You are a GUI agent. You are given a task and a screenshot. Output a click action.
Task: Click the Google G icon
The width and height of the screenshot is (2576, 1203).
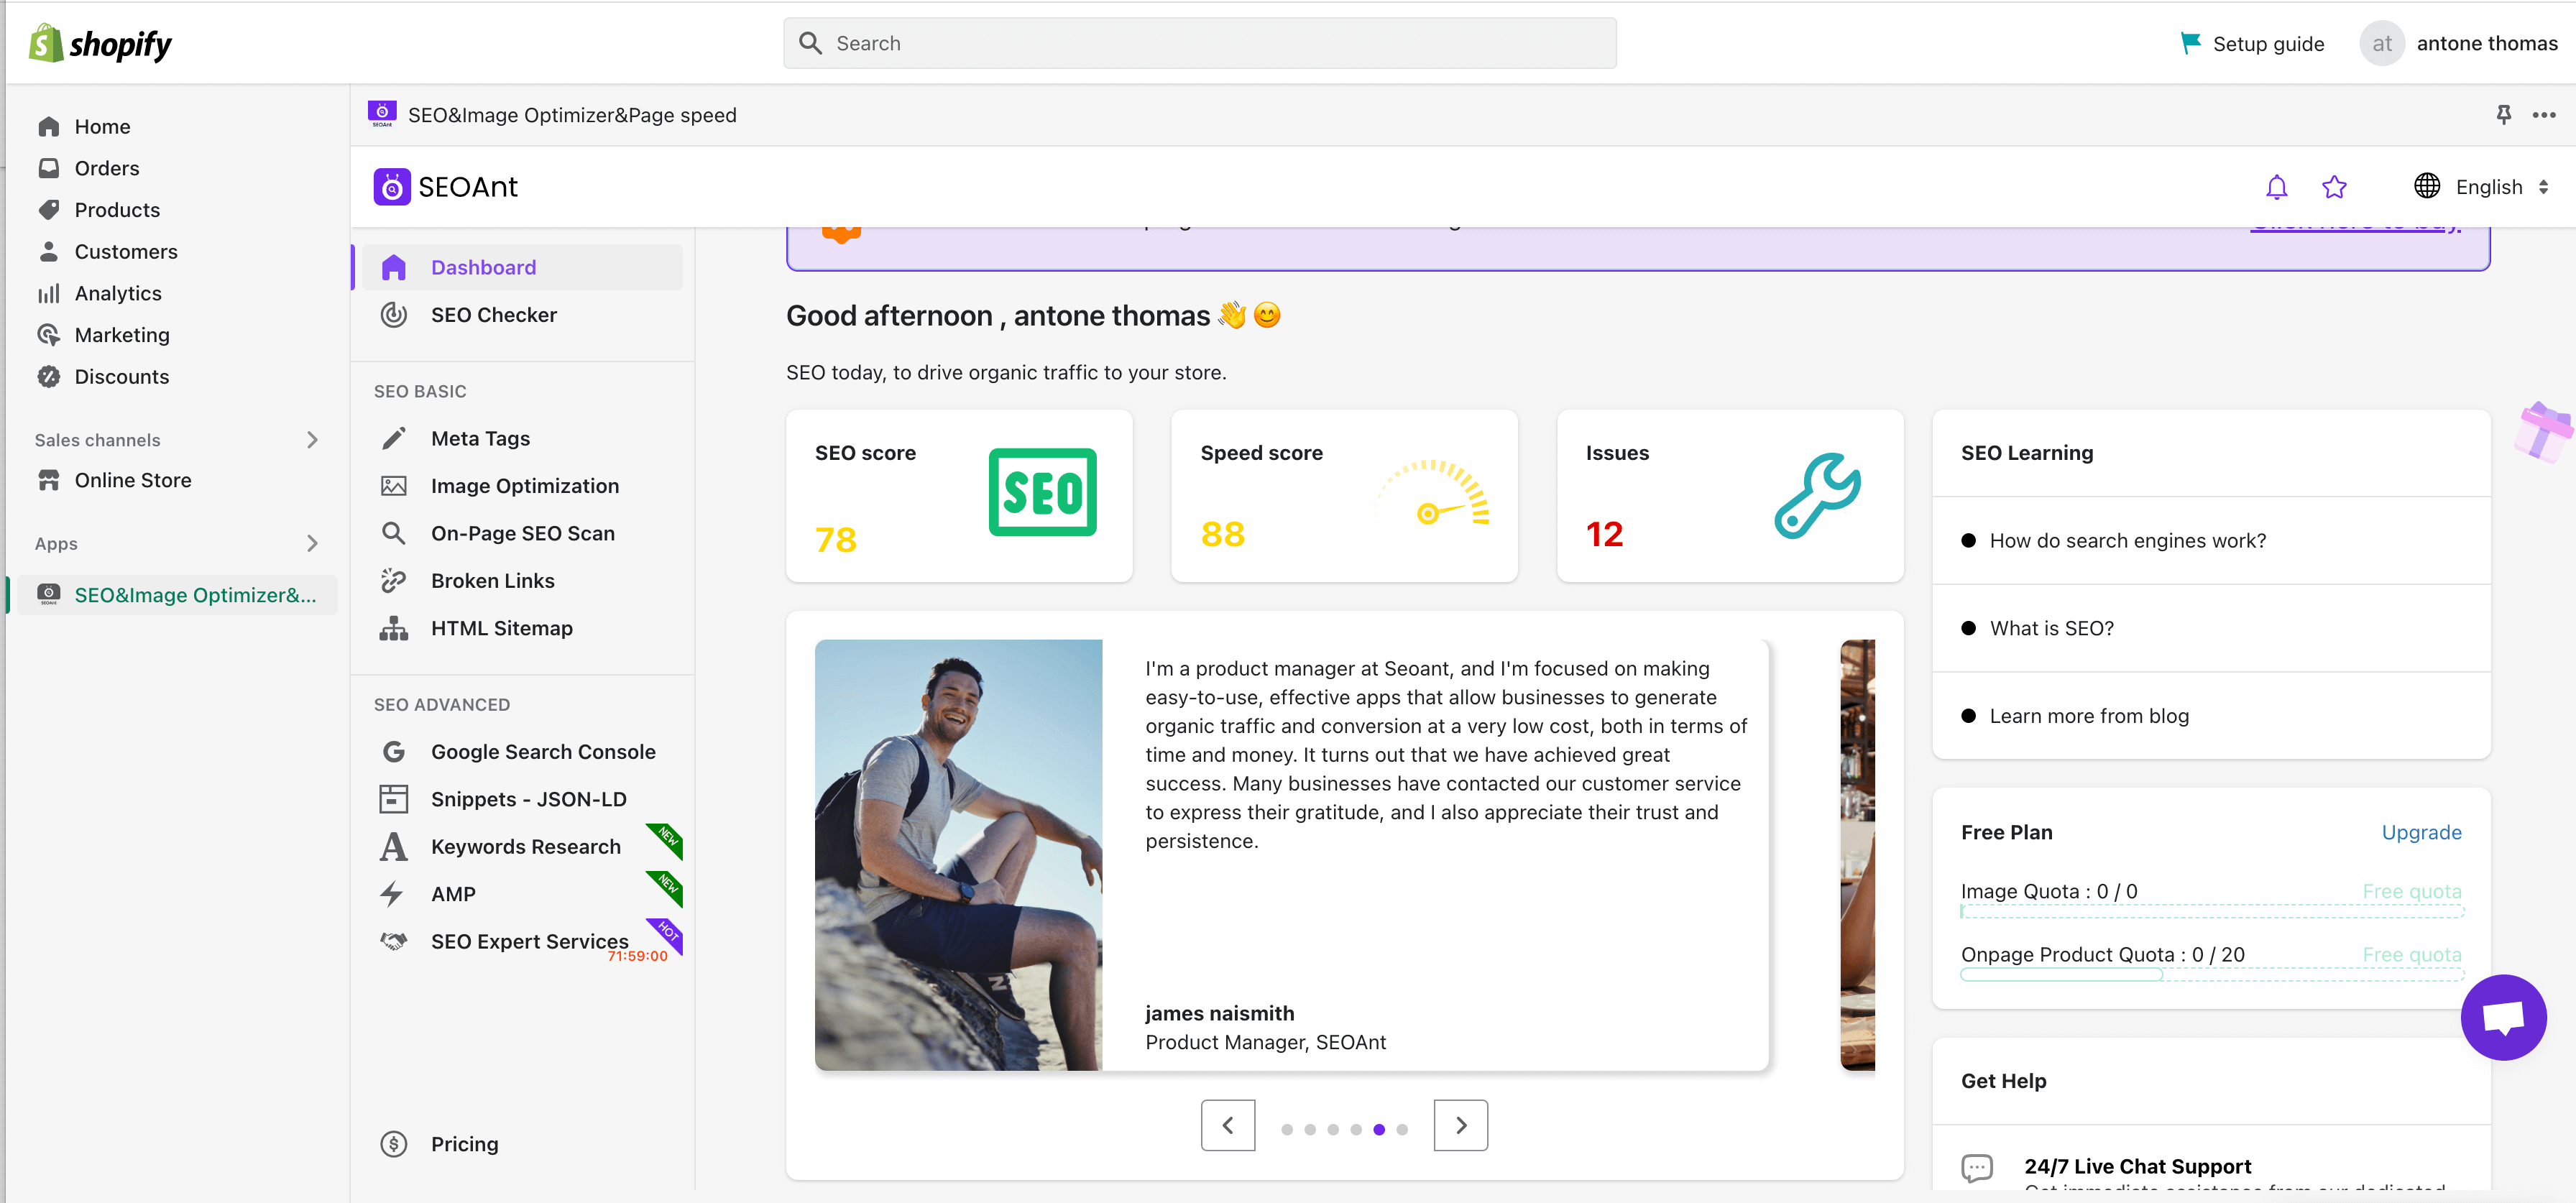pyautogui.click(x=393, y=752)
